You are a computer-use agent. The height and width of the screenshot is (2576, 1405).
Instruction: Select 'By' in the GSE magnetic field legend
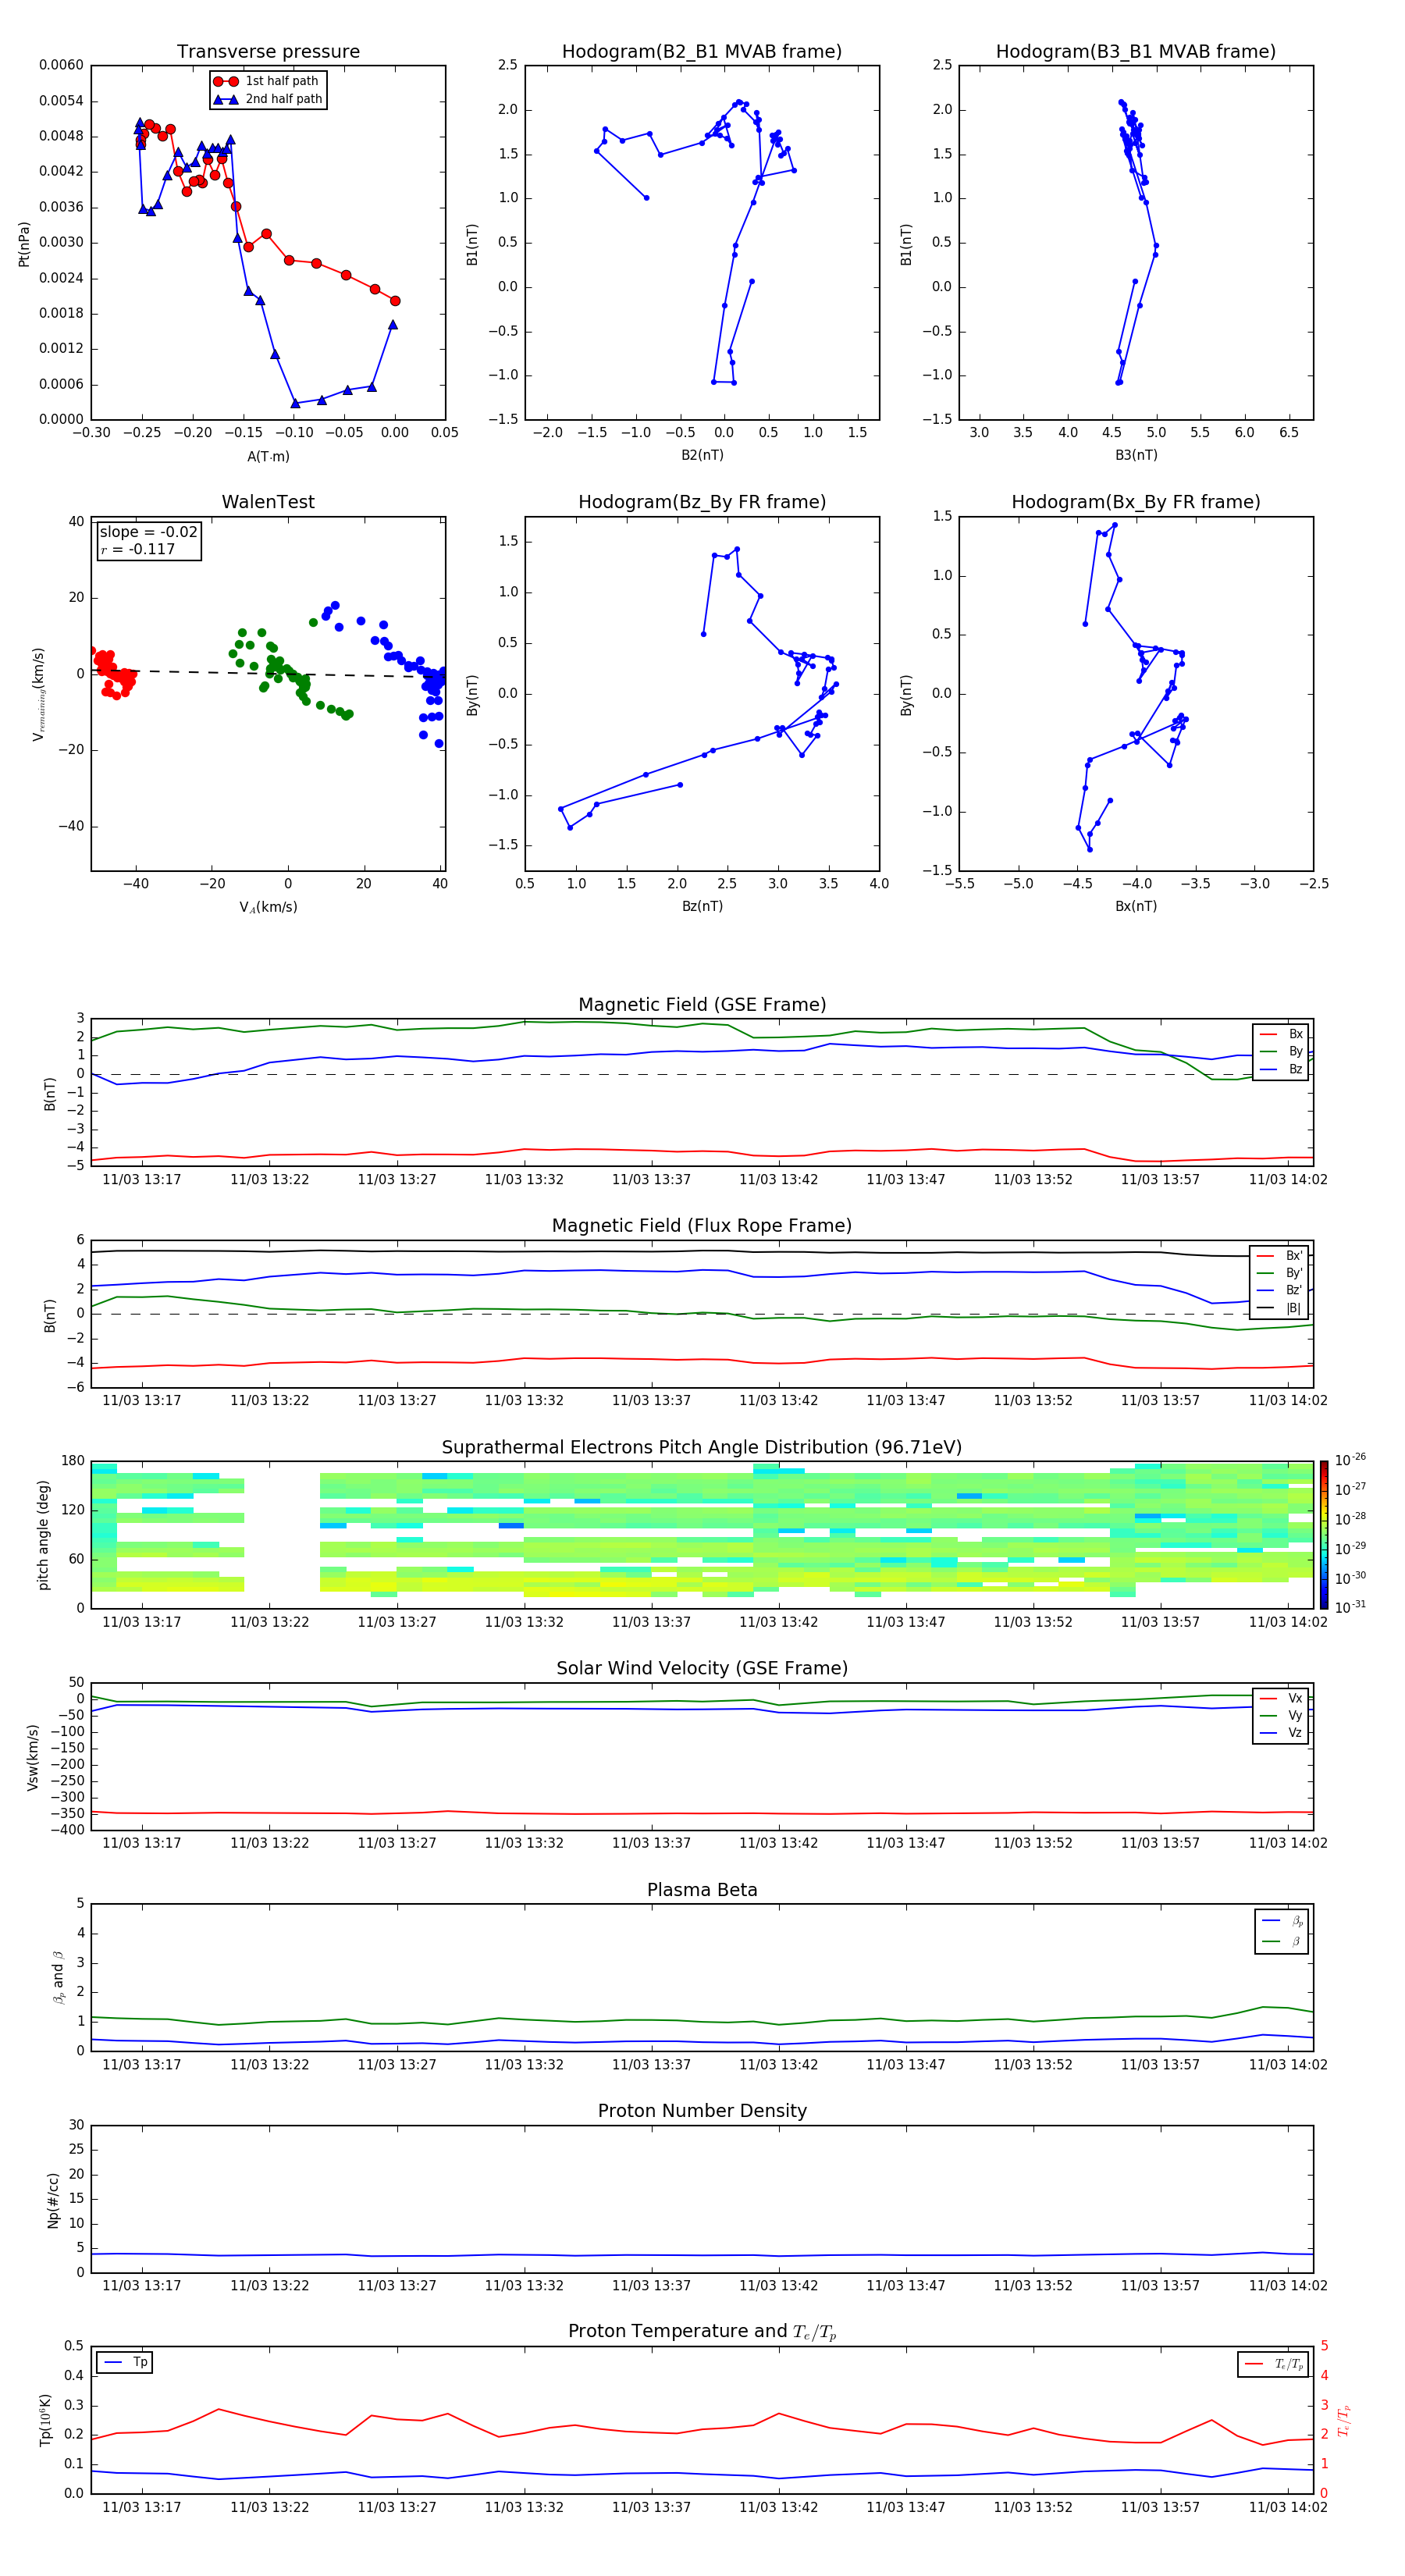click(x=1281, y=1051)
